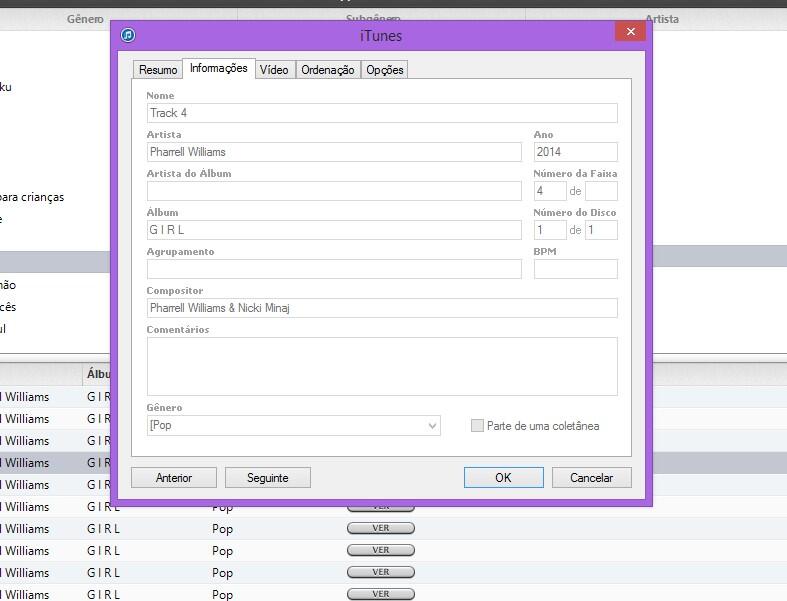The image size is (787, 601).
Task: Click the empty total tracks field
Action: [x=601, y=191]
